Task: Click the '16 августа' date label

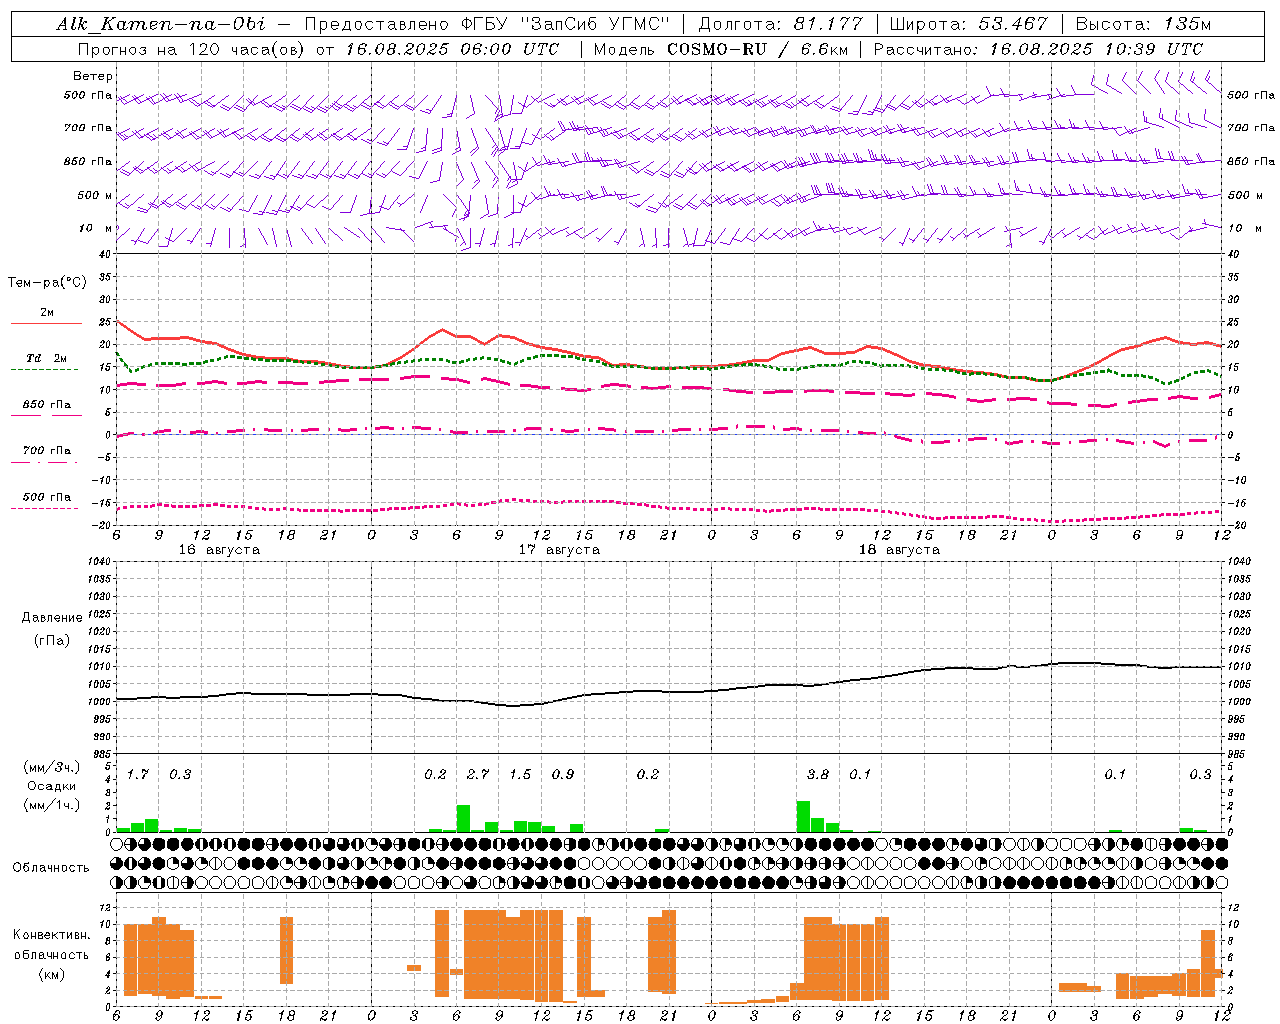Action: (x=219, y=550)
